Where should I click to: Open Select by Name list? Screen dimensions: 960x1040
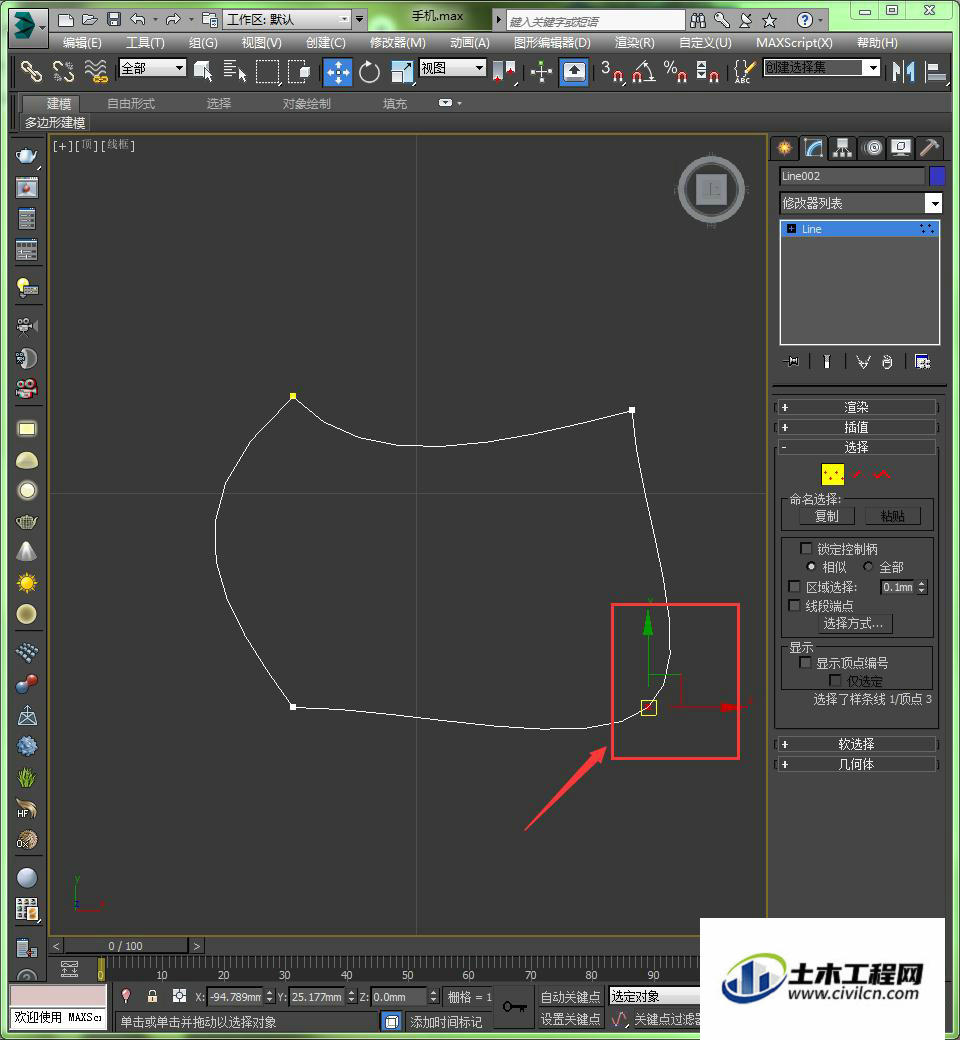coord(234,71)
